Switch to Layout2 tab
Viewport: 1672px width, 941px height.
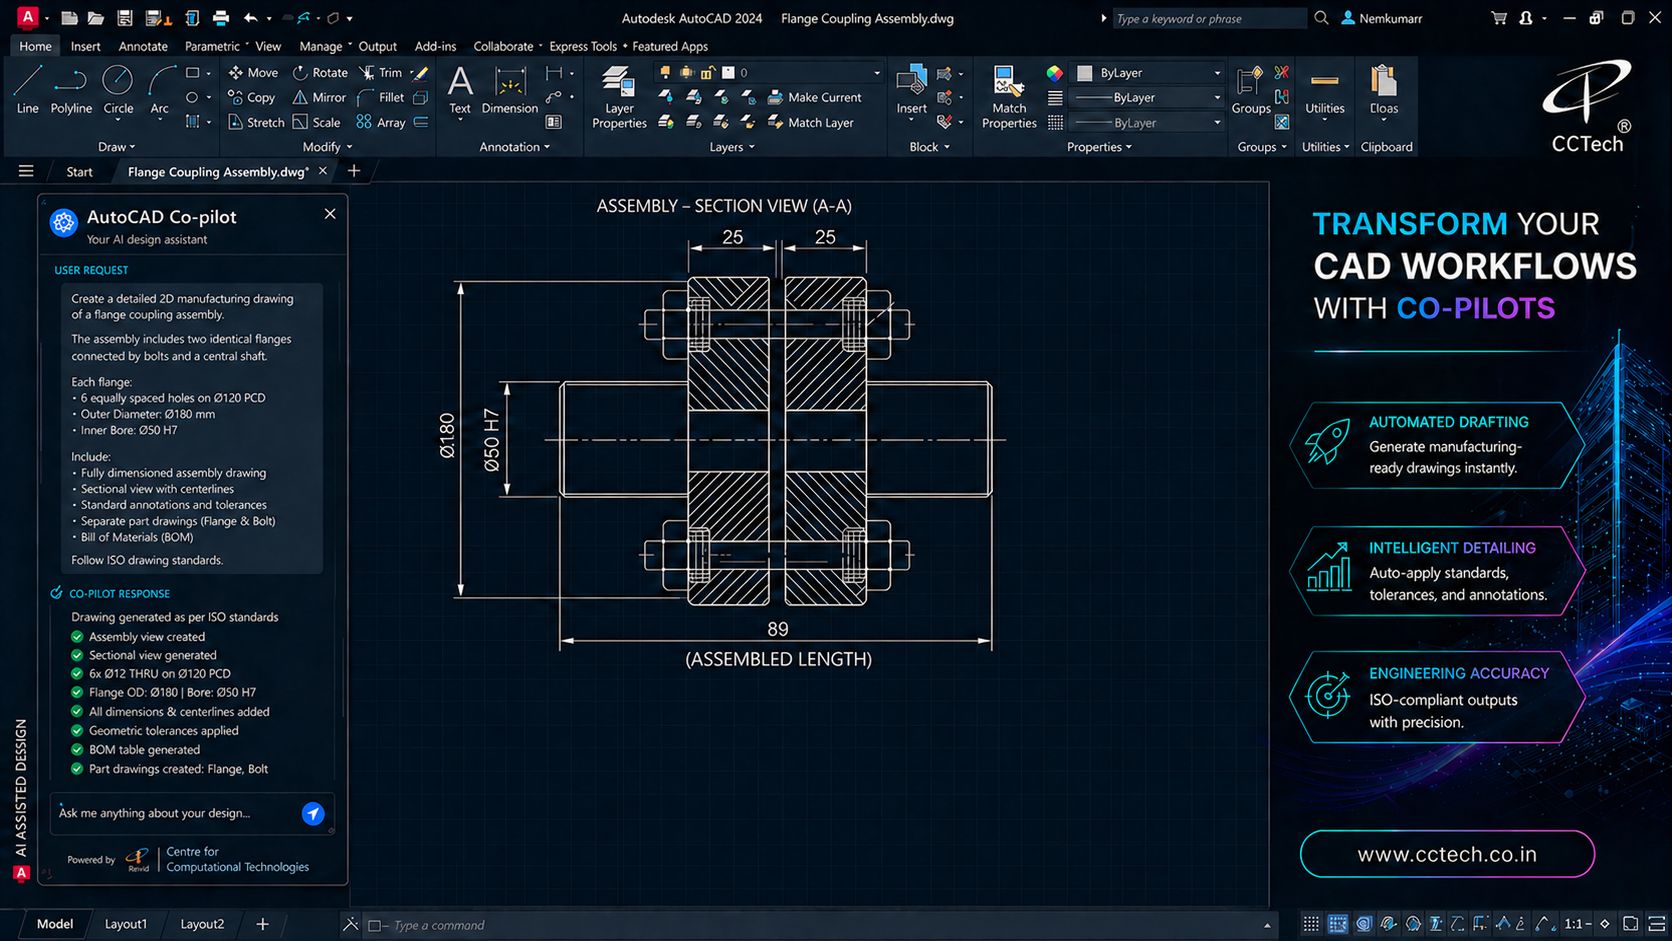(x=202, y=924)
